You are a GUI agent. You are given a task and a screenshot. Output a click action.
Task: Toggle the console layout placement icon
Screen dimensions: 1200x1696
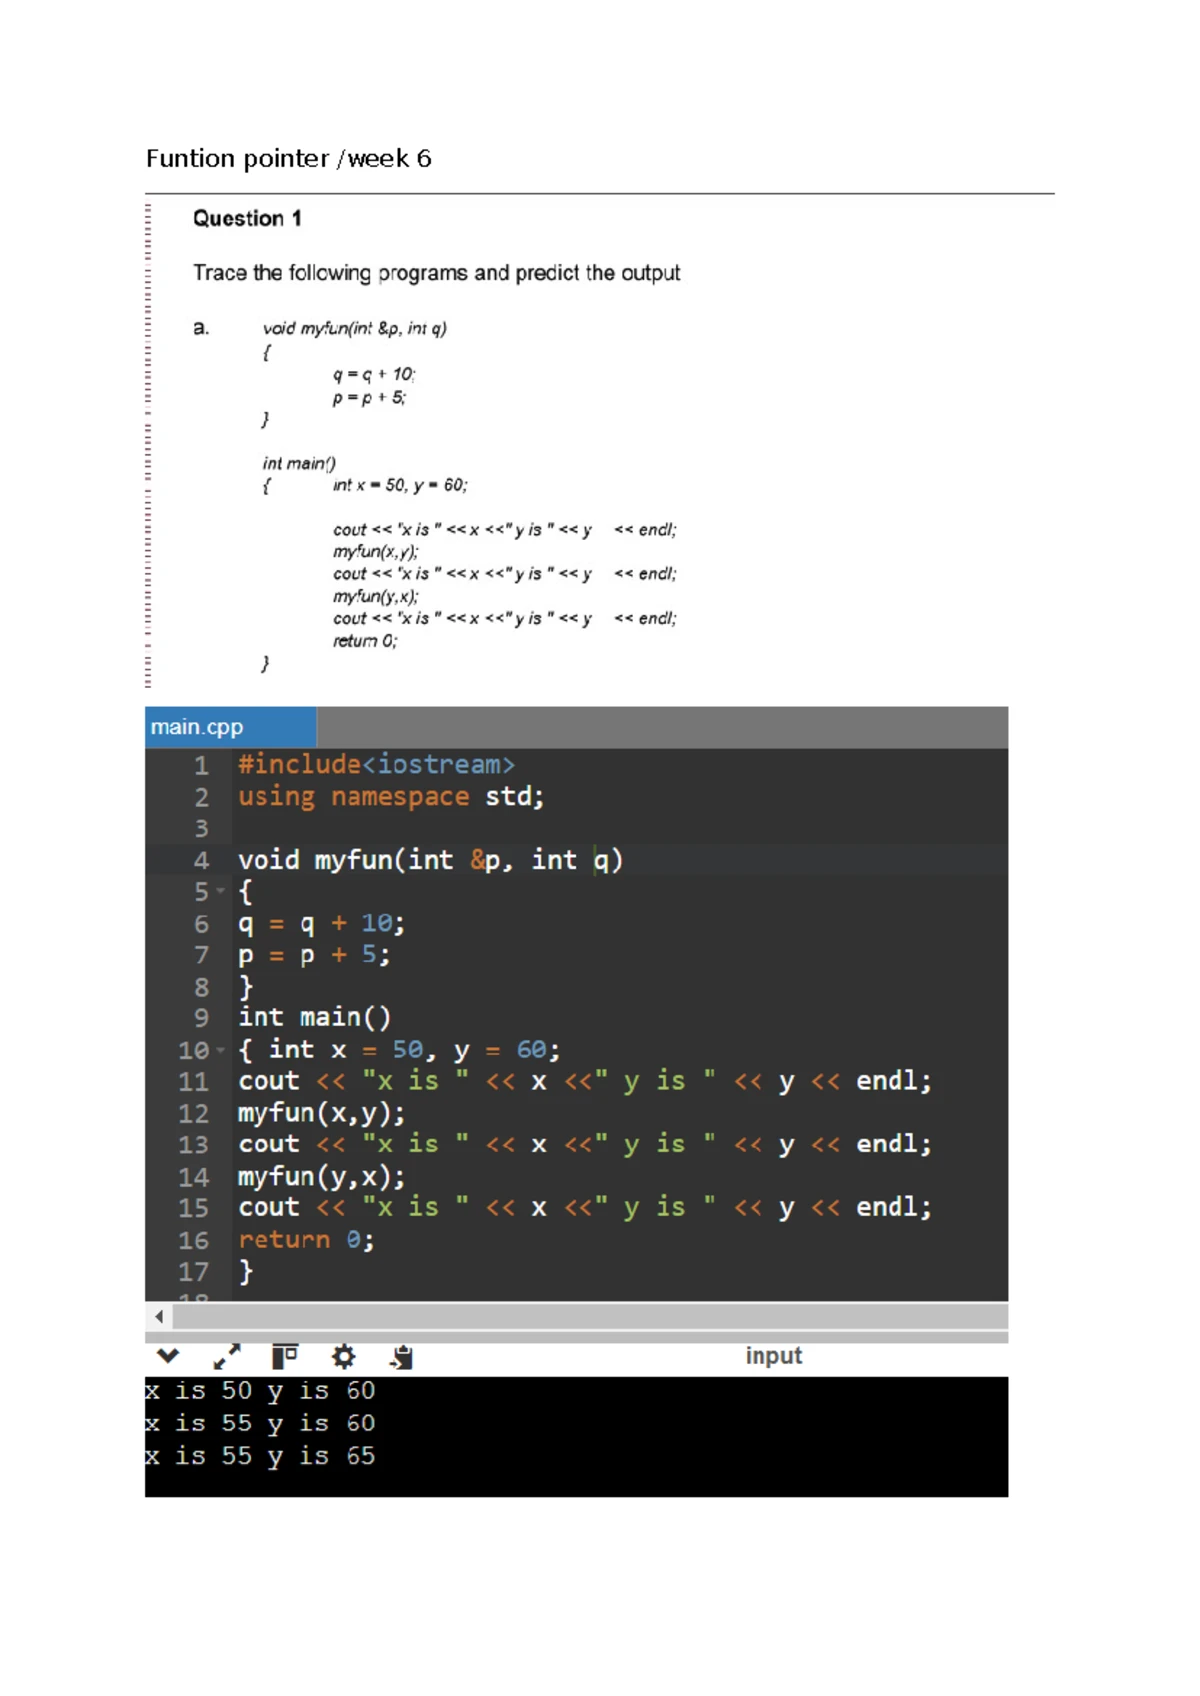click(285, 1356)
